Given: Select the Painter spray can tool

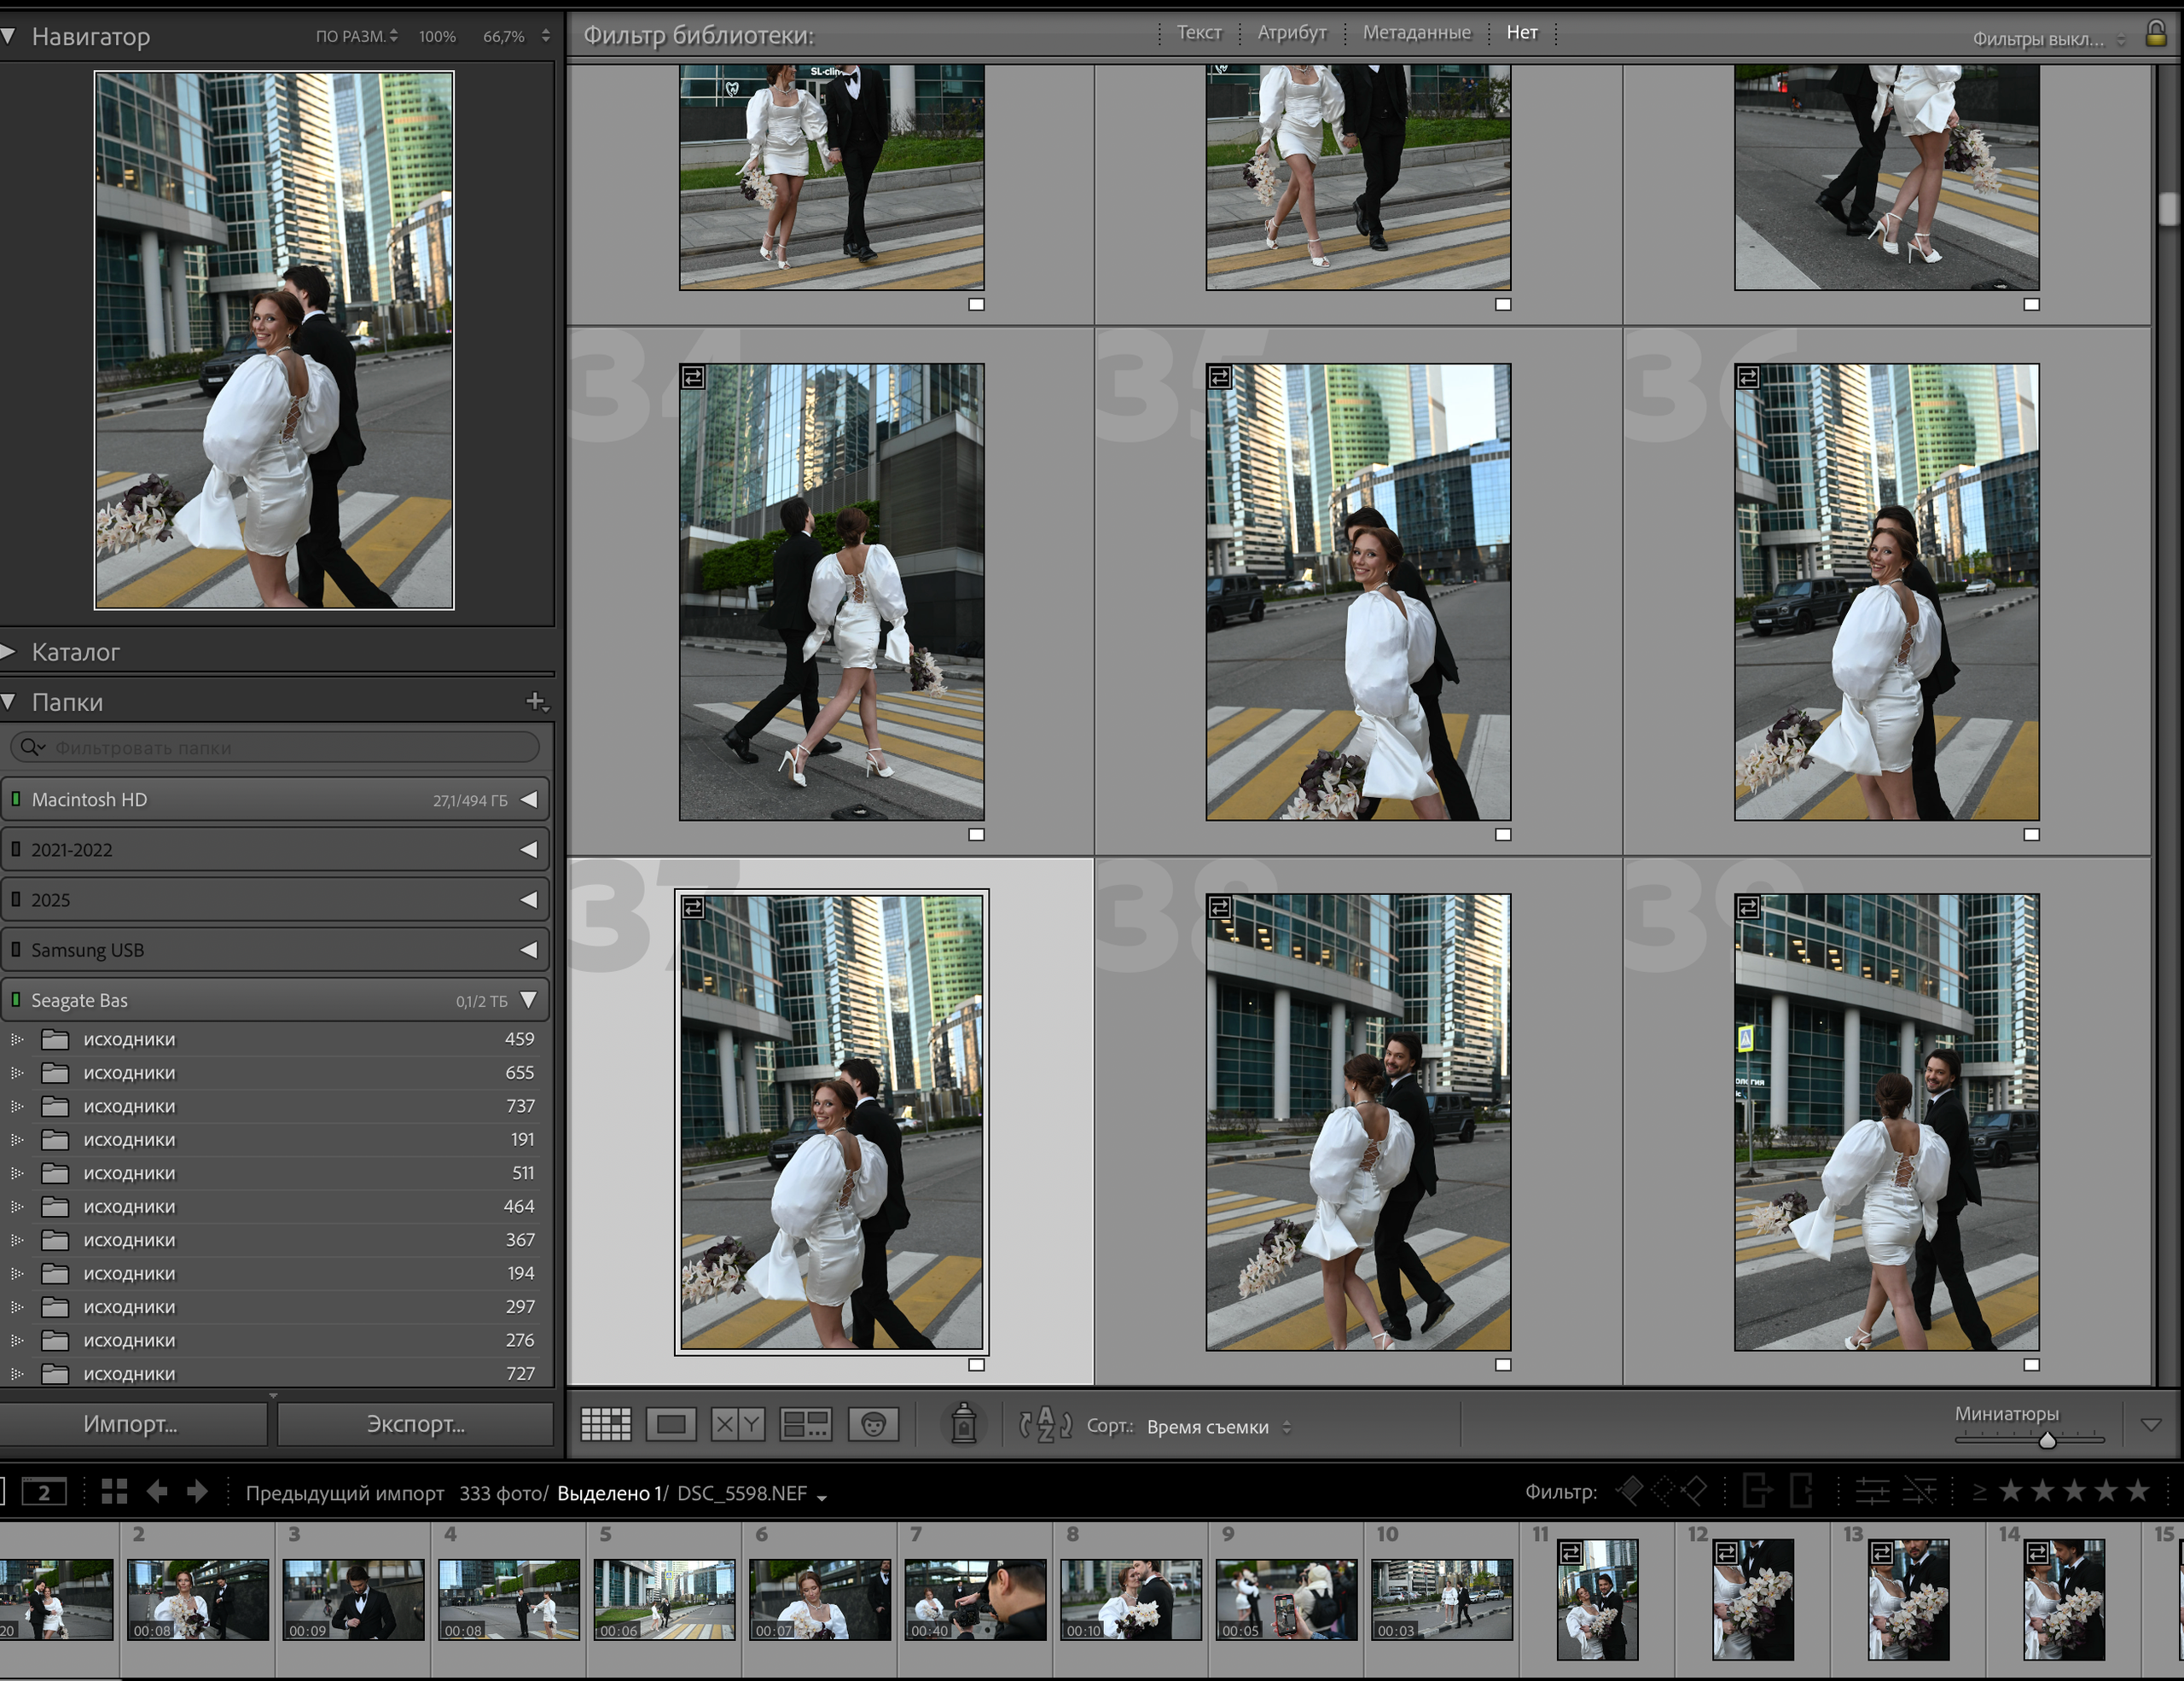Looking at the screenshot, I should [x=963, y=1424].
